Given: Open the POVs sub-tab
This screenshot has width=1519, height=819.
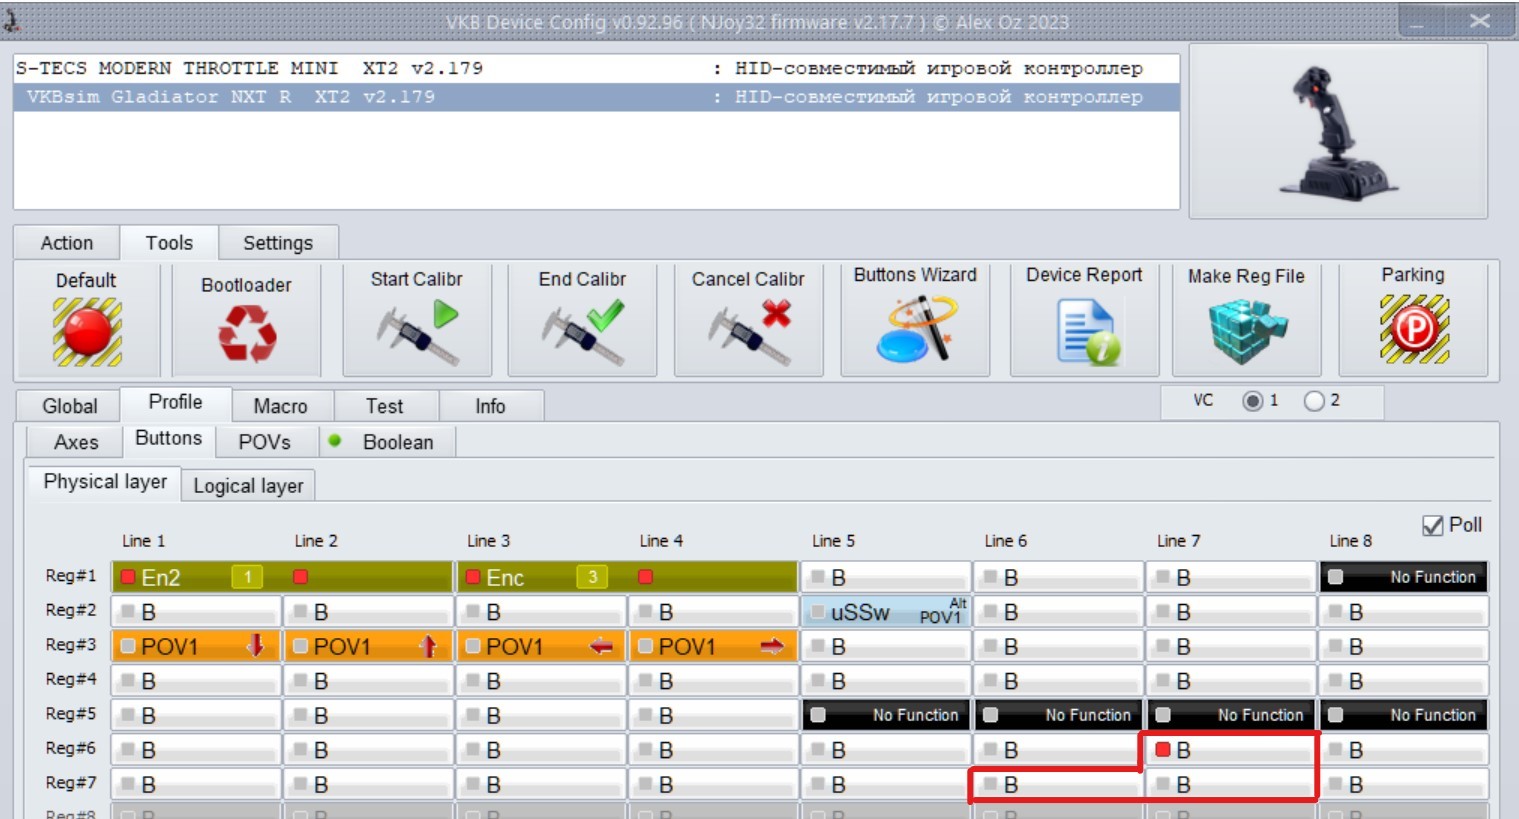Looking at the screenshot, I should pos(265,442).
